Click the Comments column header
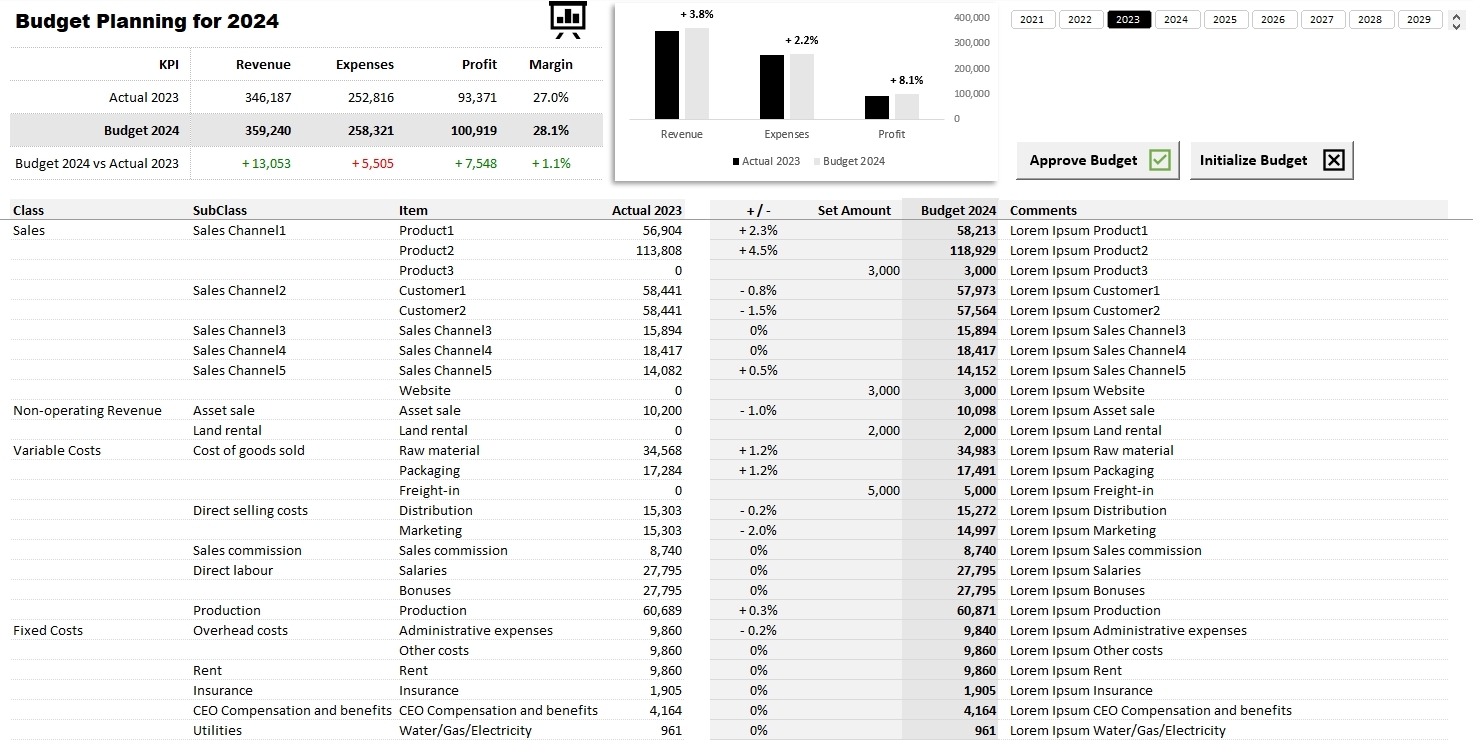 point(1043,210)
